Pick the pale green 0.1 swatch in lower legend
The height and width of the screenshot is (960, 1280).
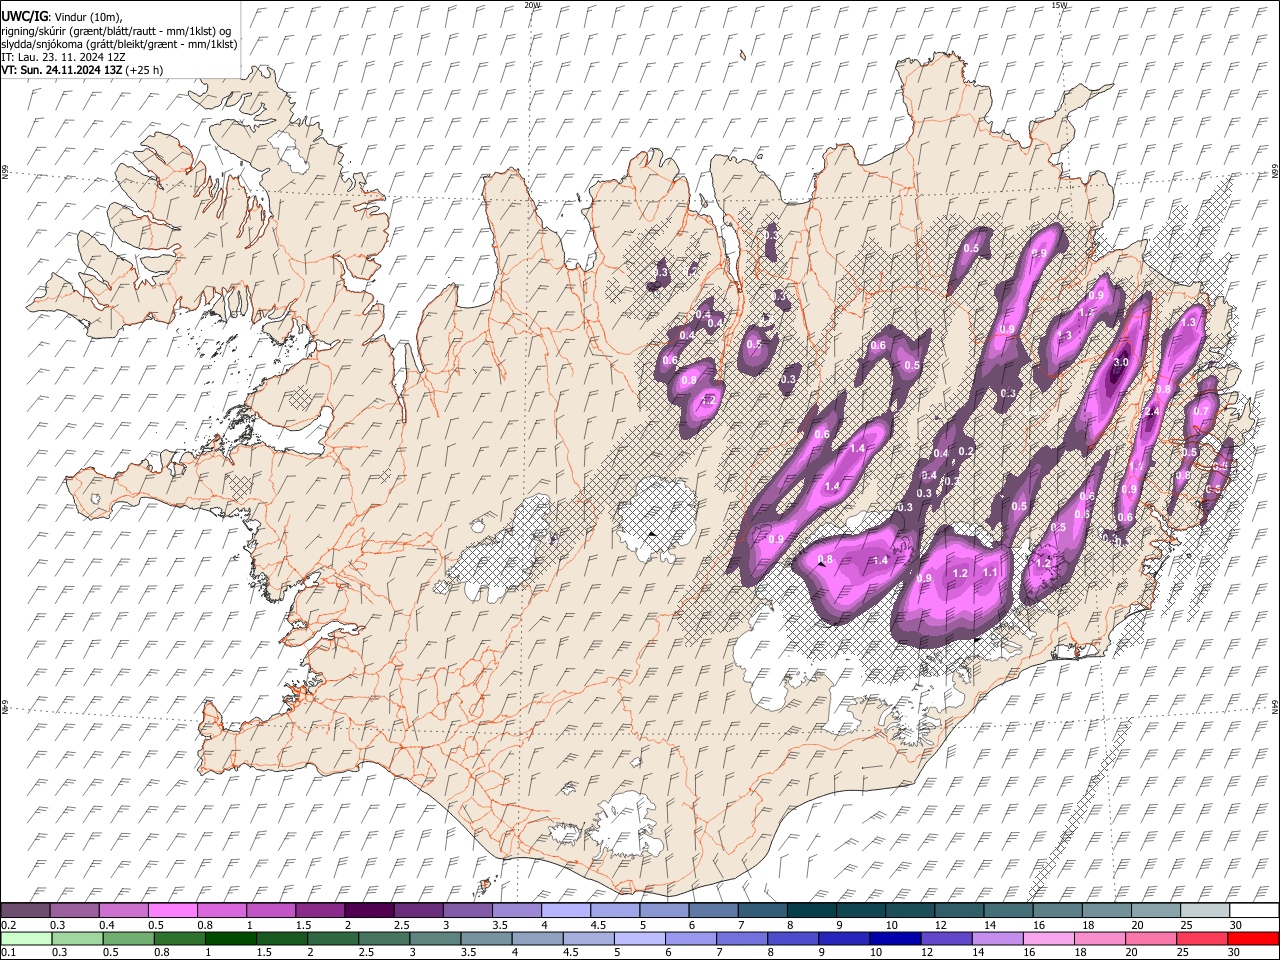pos(26,938)
